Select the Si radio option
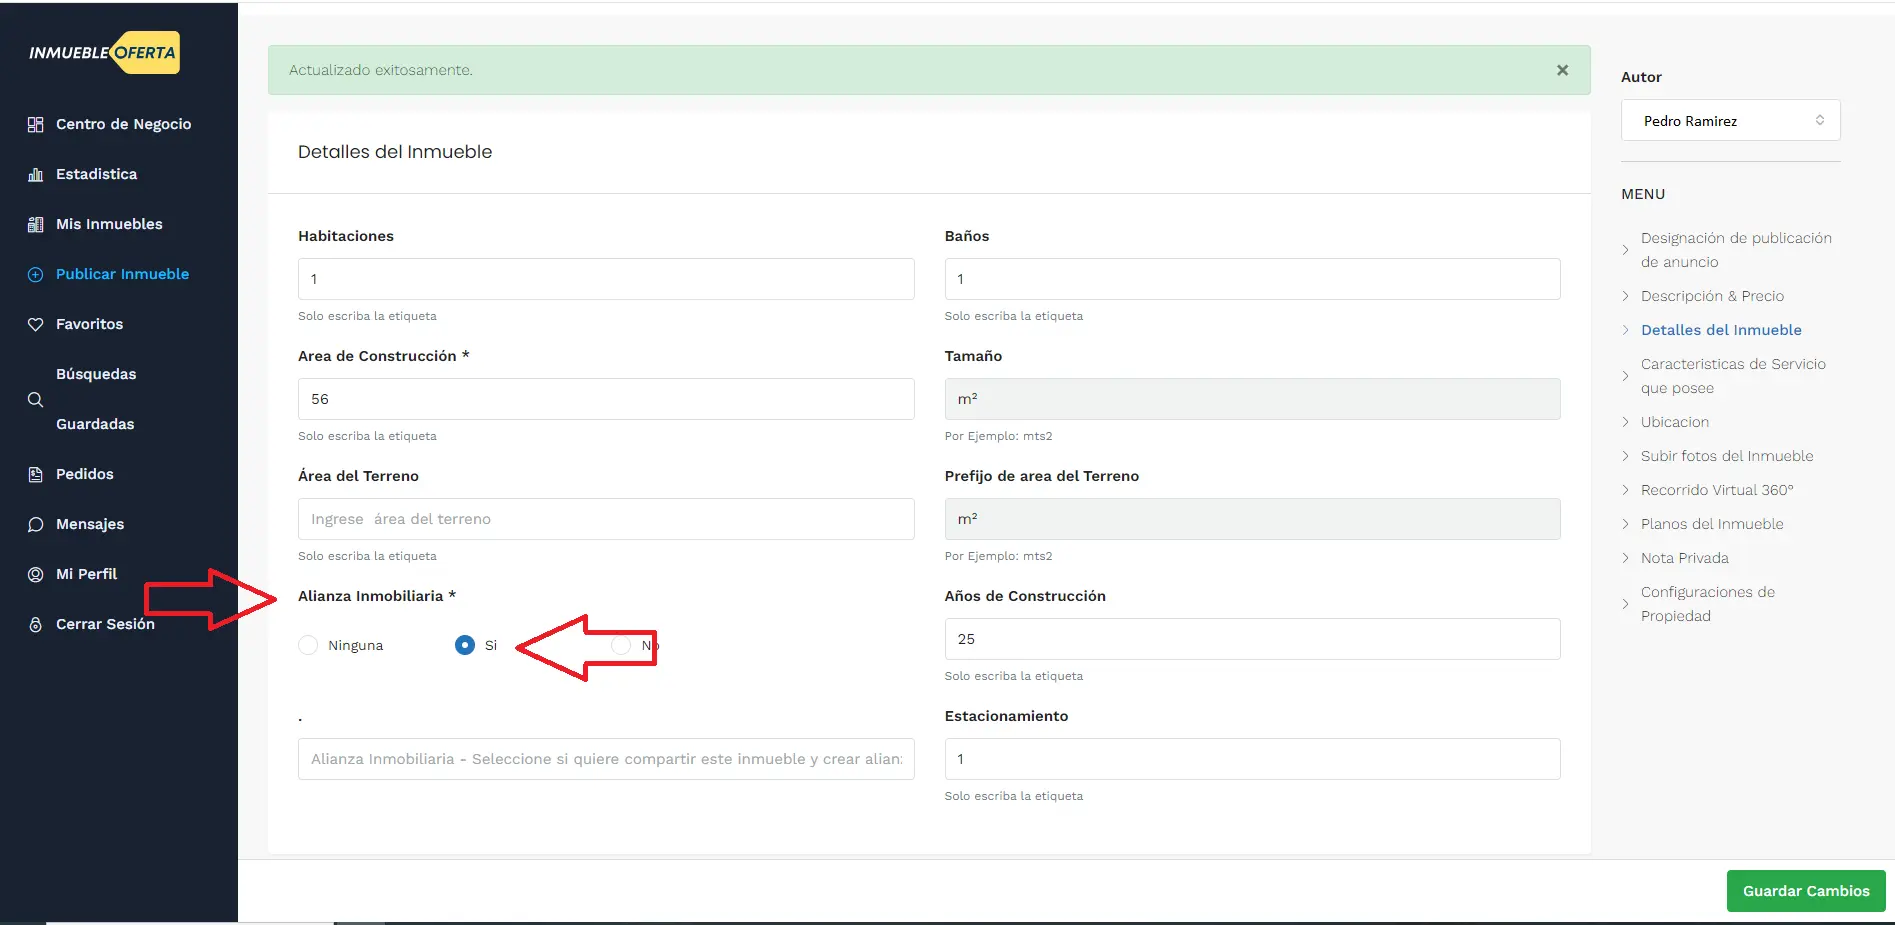 (464, 645)
